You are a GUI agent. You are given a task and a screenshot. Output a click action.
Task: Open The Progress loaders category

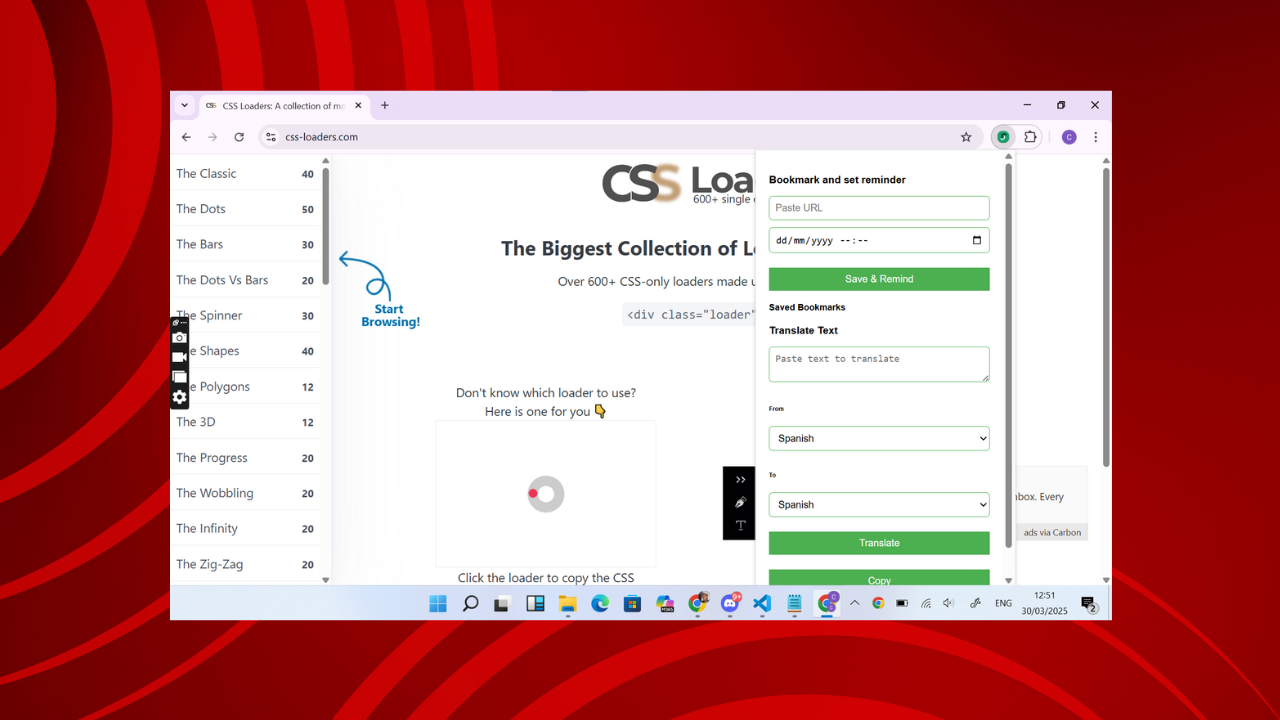click(x=245, y=458)
